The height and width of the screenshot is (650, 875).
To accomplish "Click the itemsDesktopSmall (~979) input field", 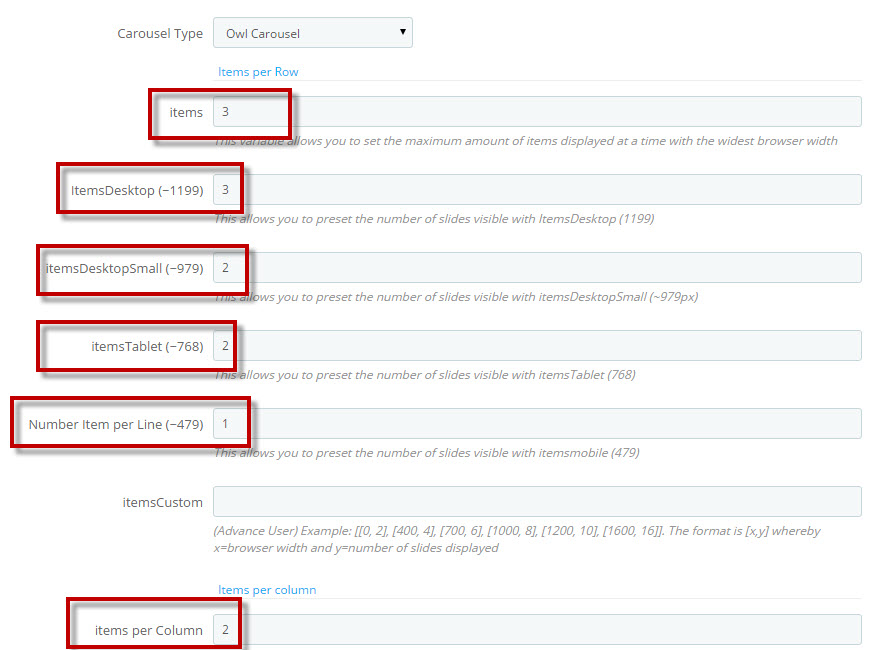I will click(537, 268).
